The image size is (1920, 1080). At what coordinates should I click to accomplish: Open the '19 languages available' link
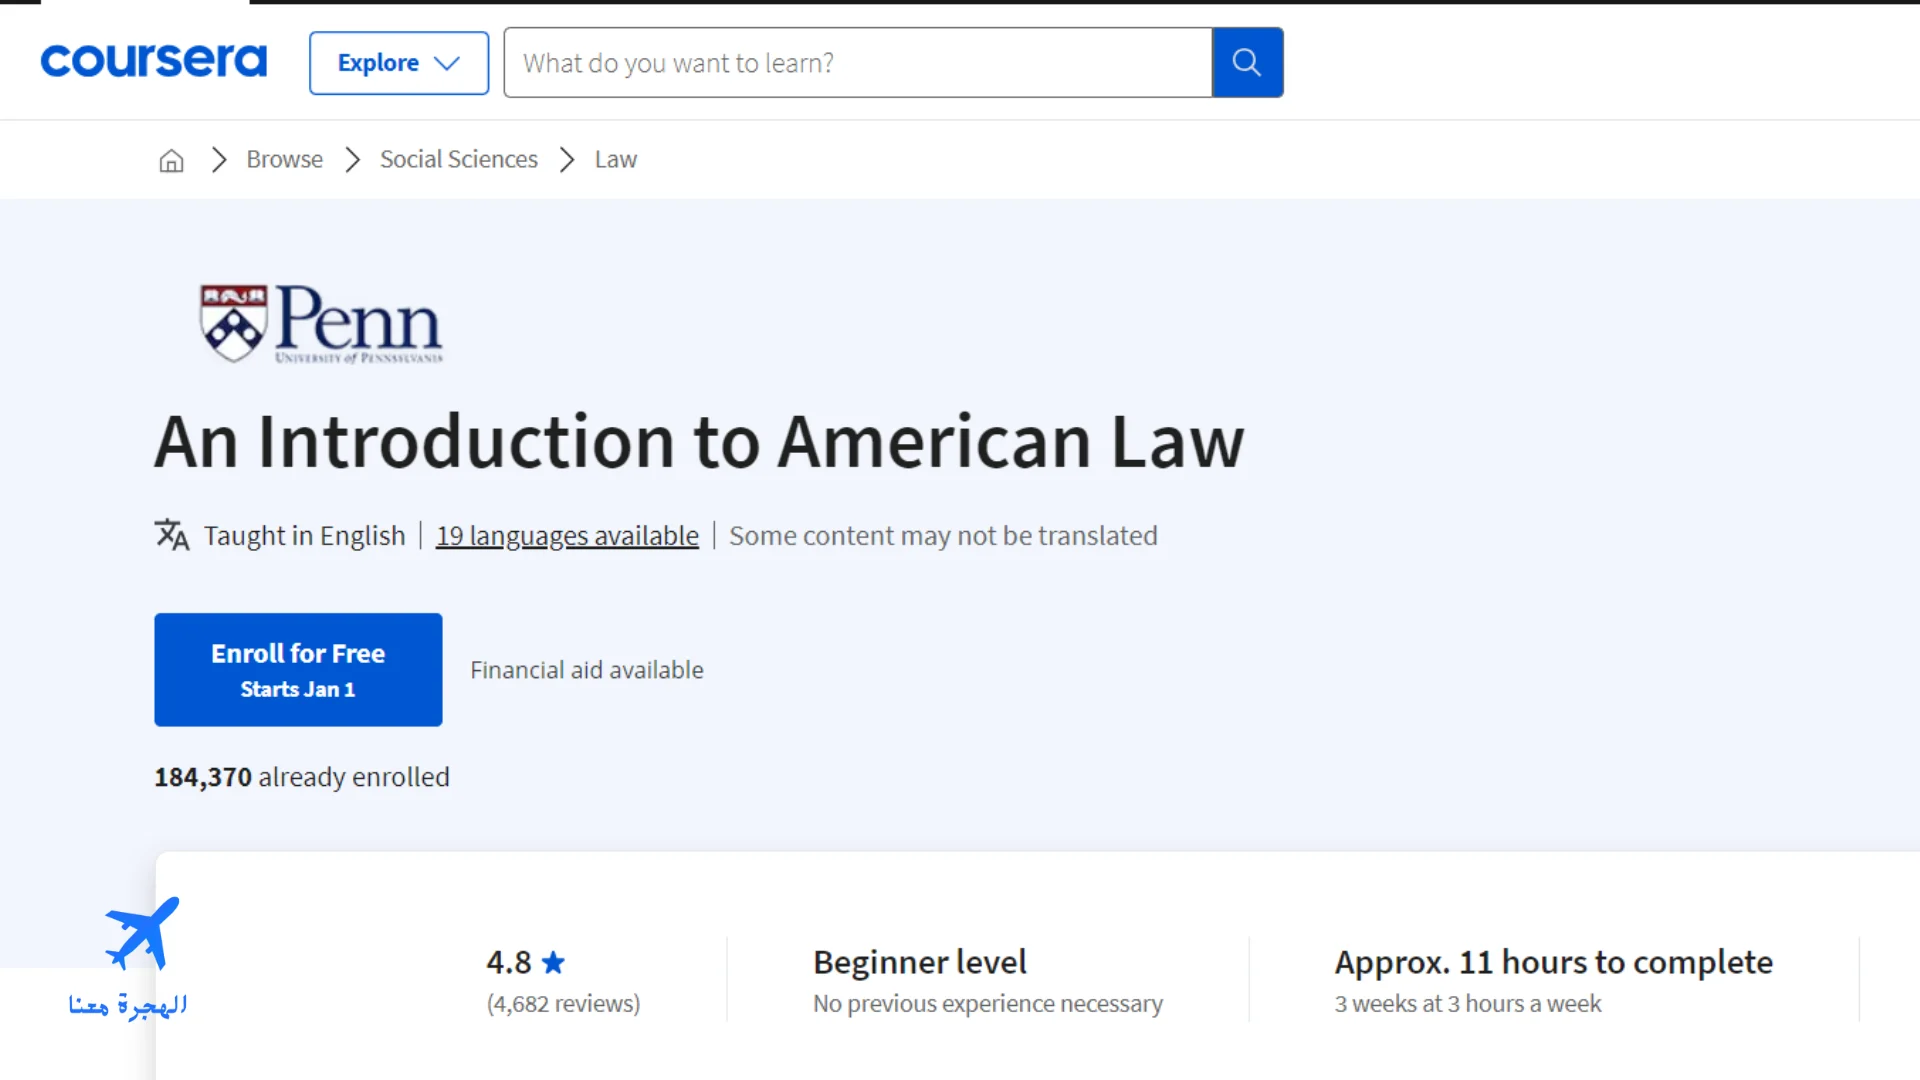point(567,536)
